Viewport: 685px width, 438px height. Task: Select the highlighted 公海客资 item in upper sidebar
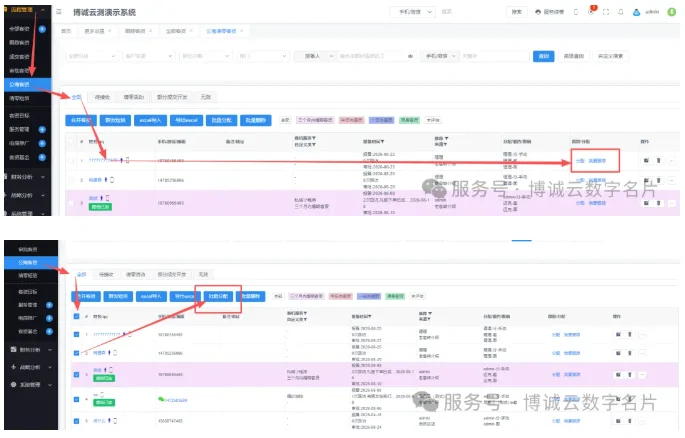(x=28, y=84)
